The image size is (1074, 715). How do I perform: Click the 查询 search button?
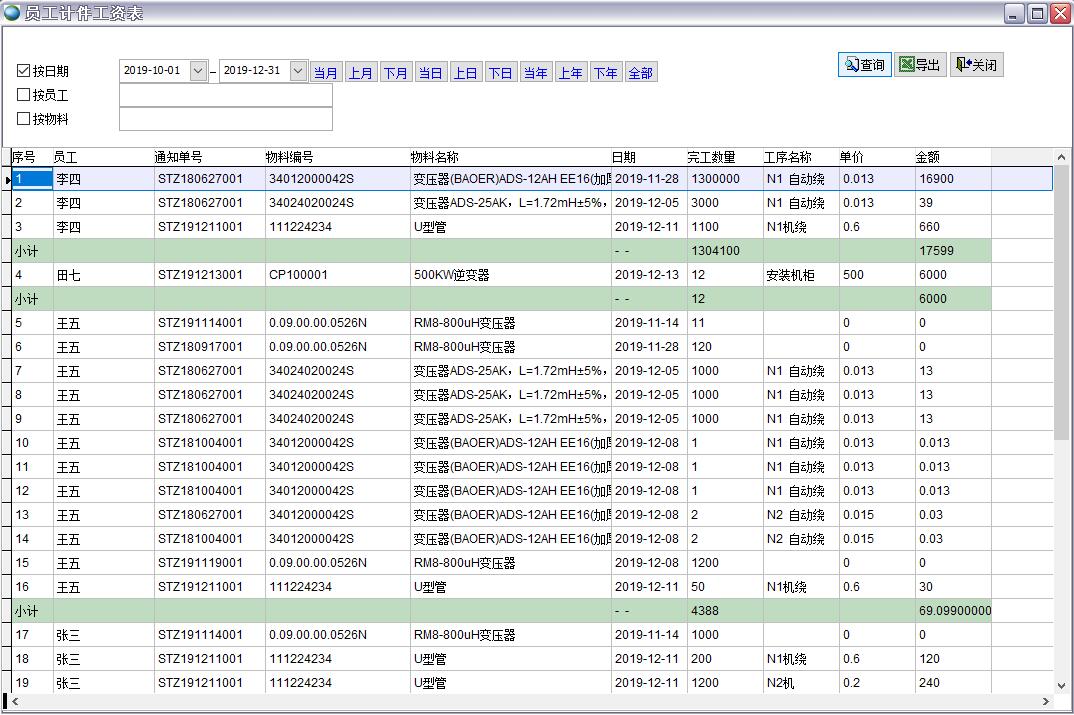pos(864,65)
